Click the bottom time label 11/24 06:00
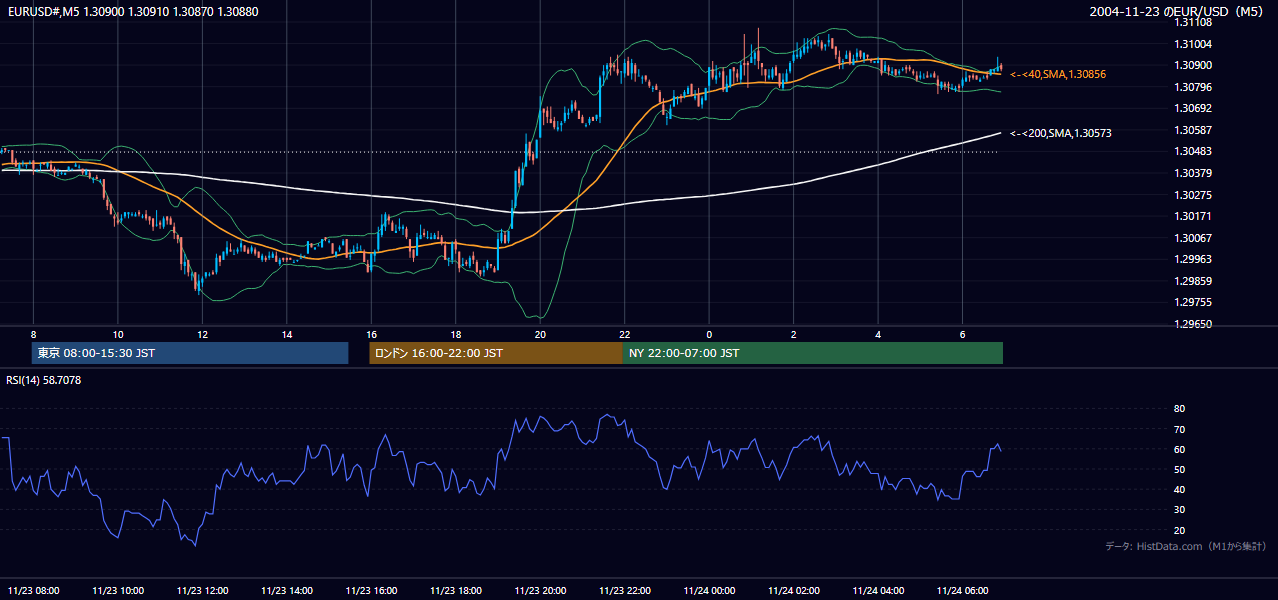 coord(963,591)
